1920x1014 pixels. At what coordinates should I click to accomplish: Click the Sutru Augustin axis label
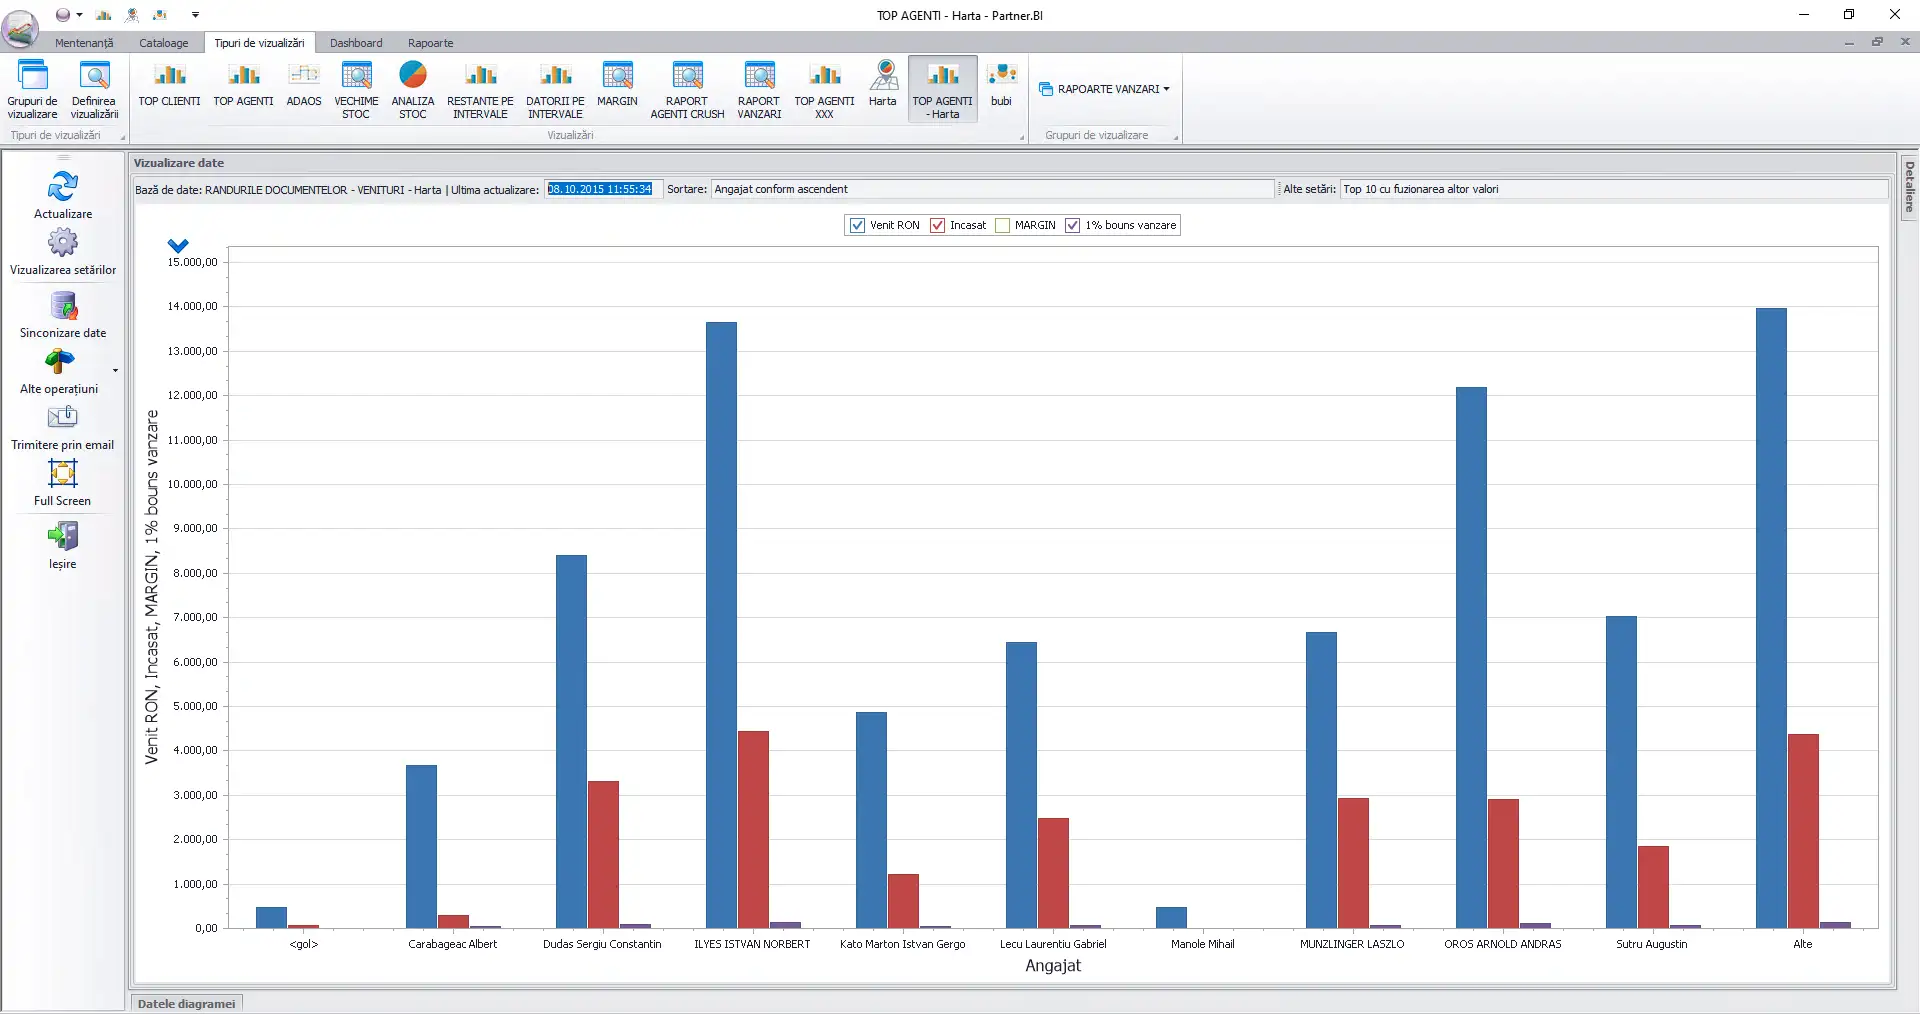coord(1652,944)
